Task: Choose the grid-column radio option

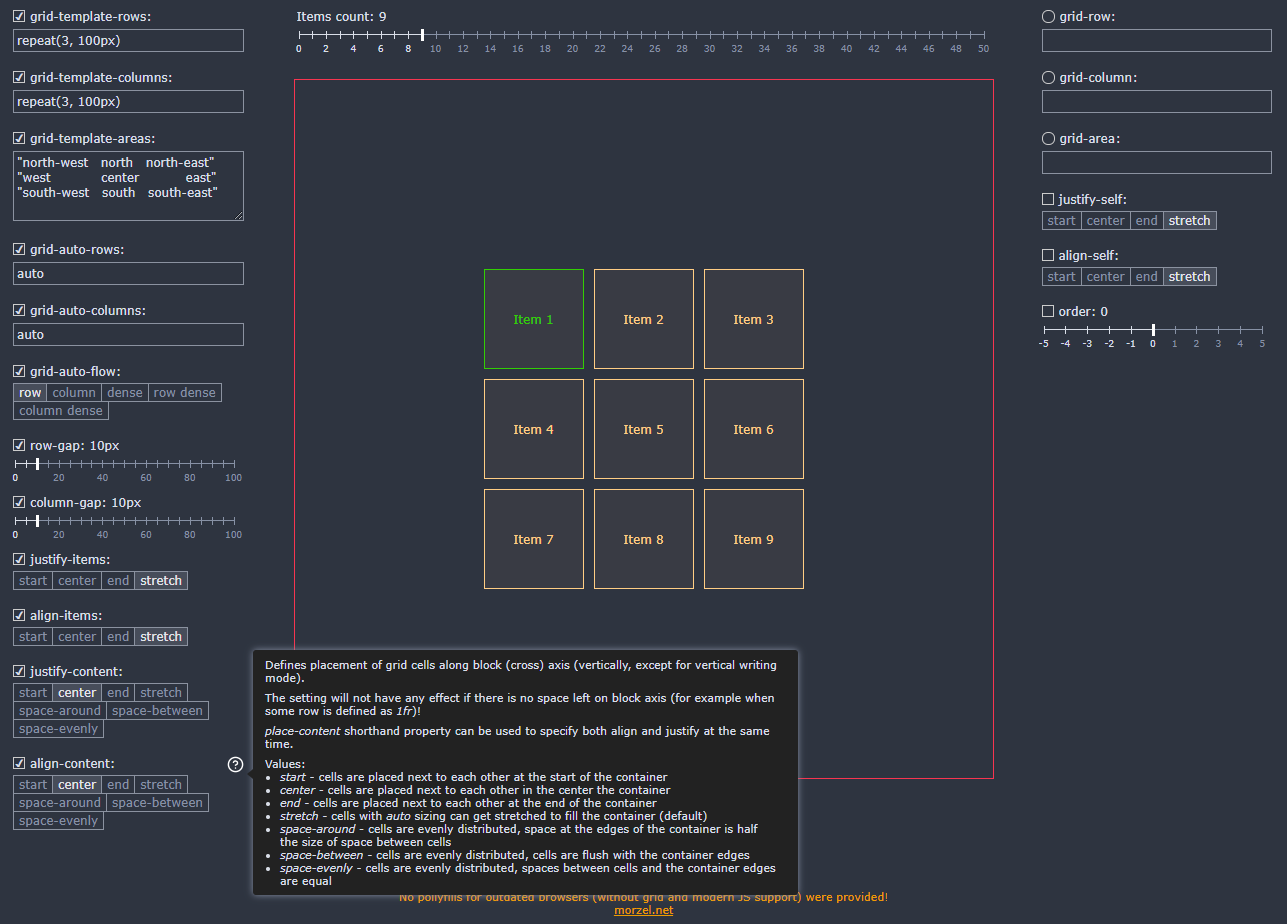Action: tap(1048, 78)
